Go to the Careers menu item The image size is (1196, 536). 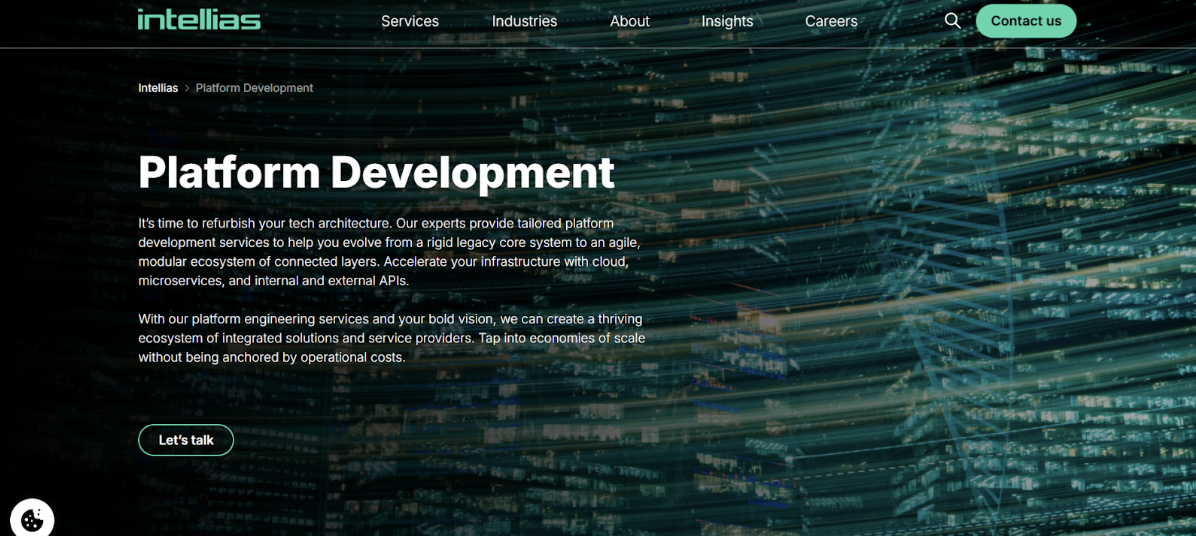(831, 21)
